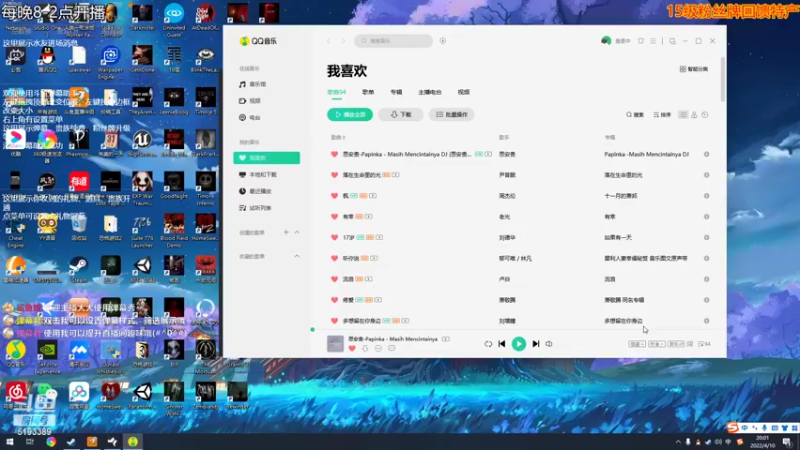800x450 pixels.
Task: Go back with the left arrow
Action: click(329, 41)
